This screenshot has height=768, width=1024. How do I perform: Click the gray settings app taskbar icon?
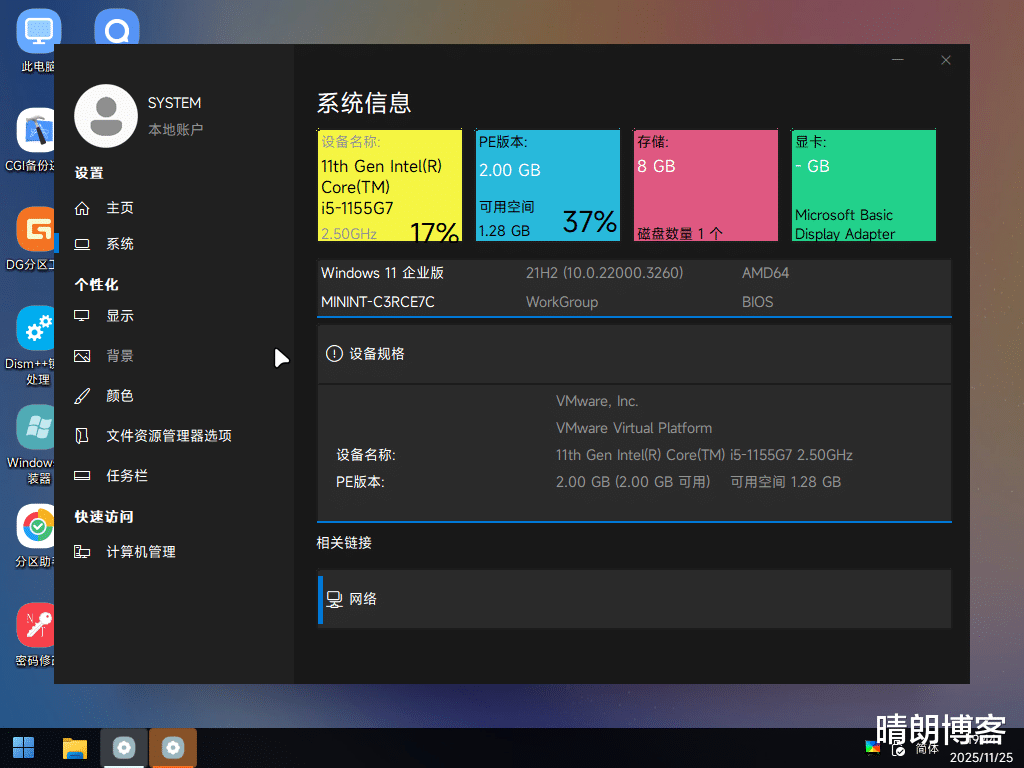123,748
